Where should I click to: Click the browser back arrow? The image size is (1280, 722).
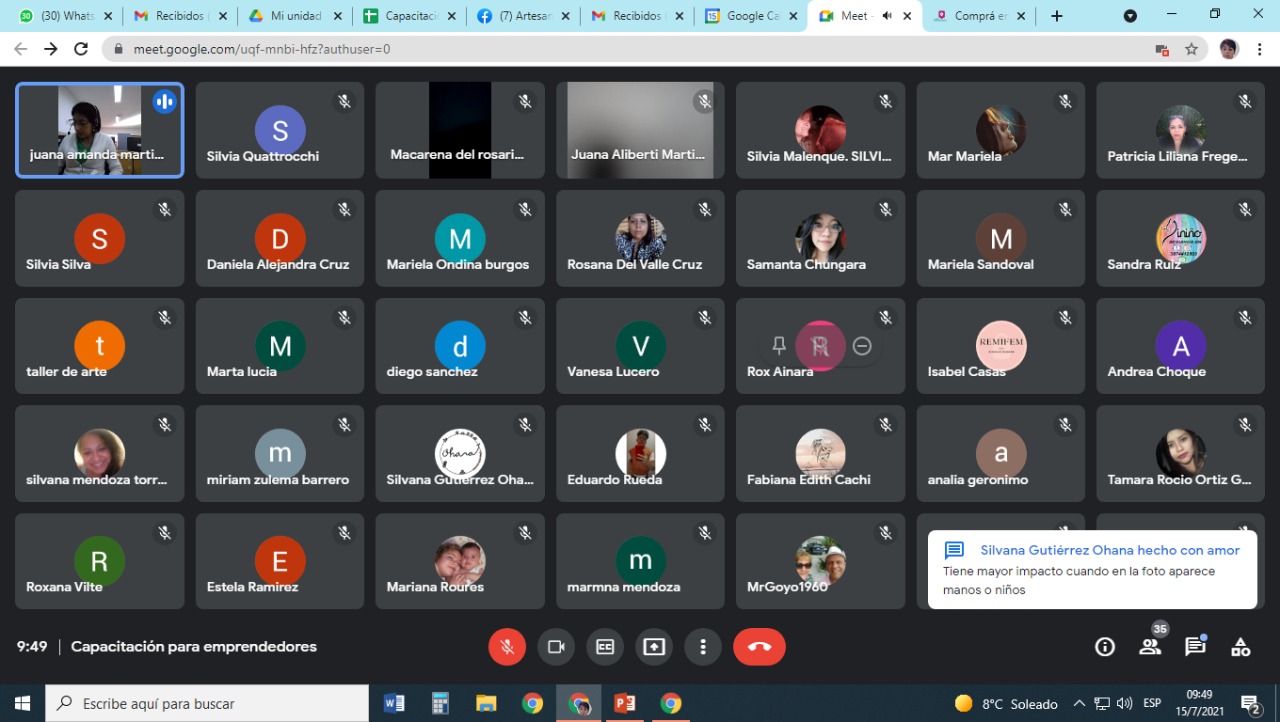[x=21, y=49]
